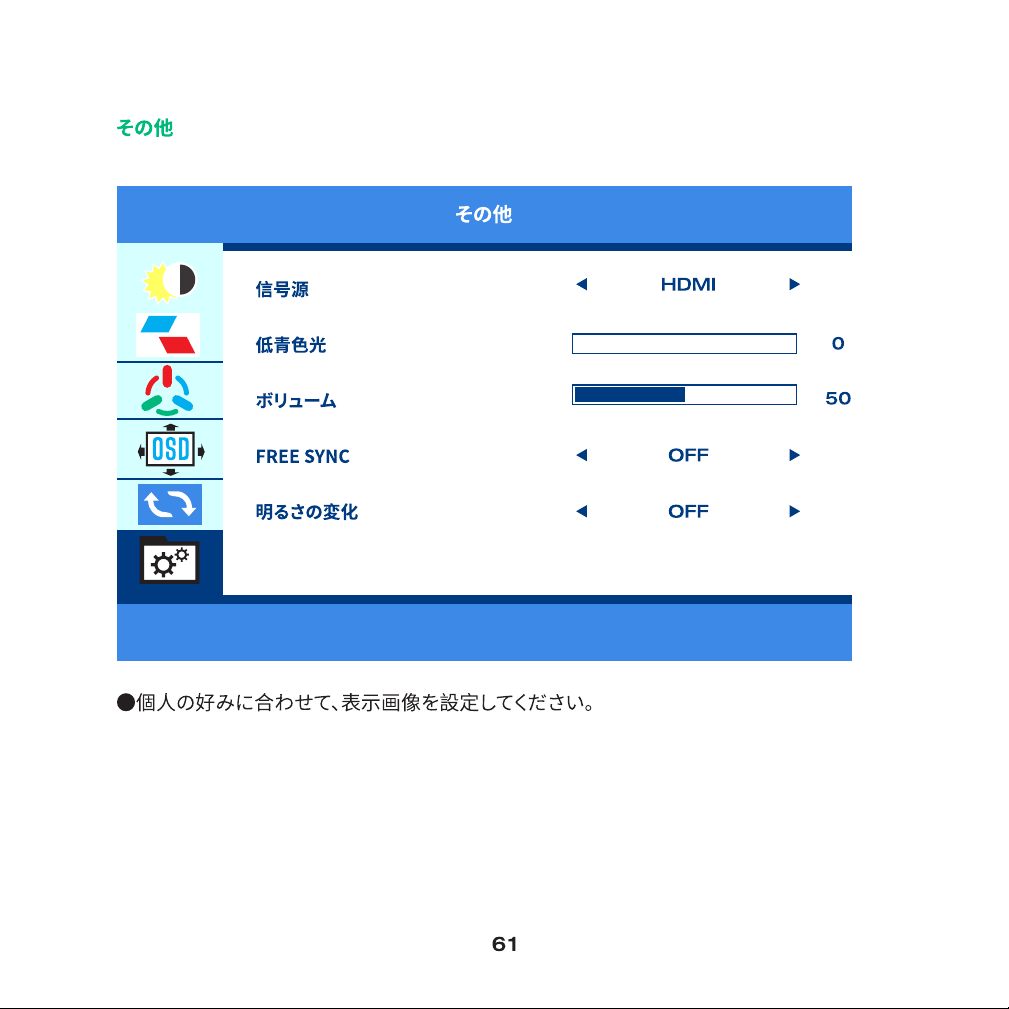
Task: Select the FREE SYNC menu row label
Action: click(x=302, y=456)
